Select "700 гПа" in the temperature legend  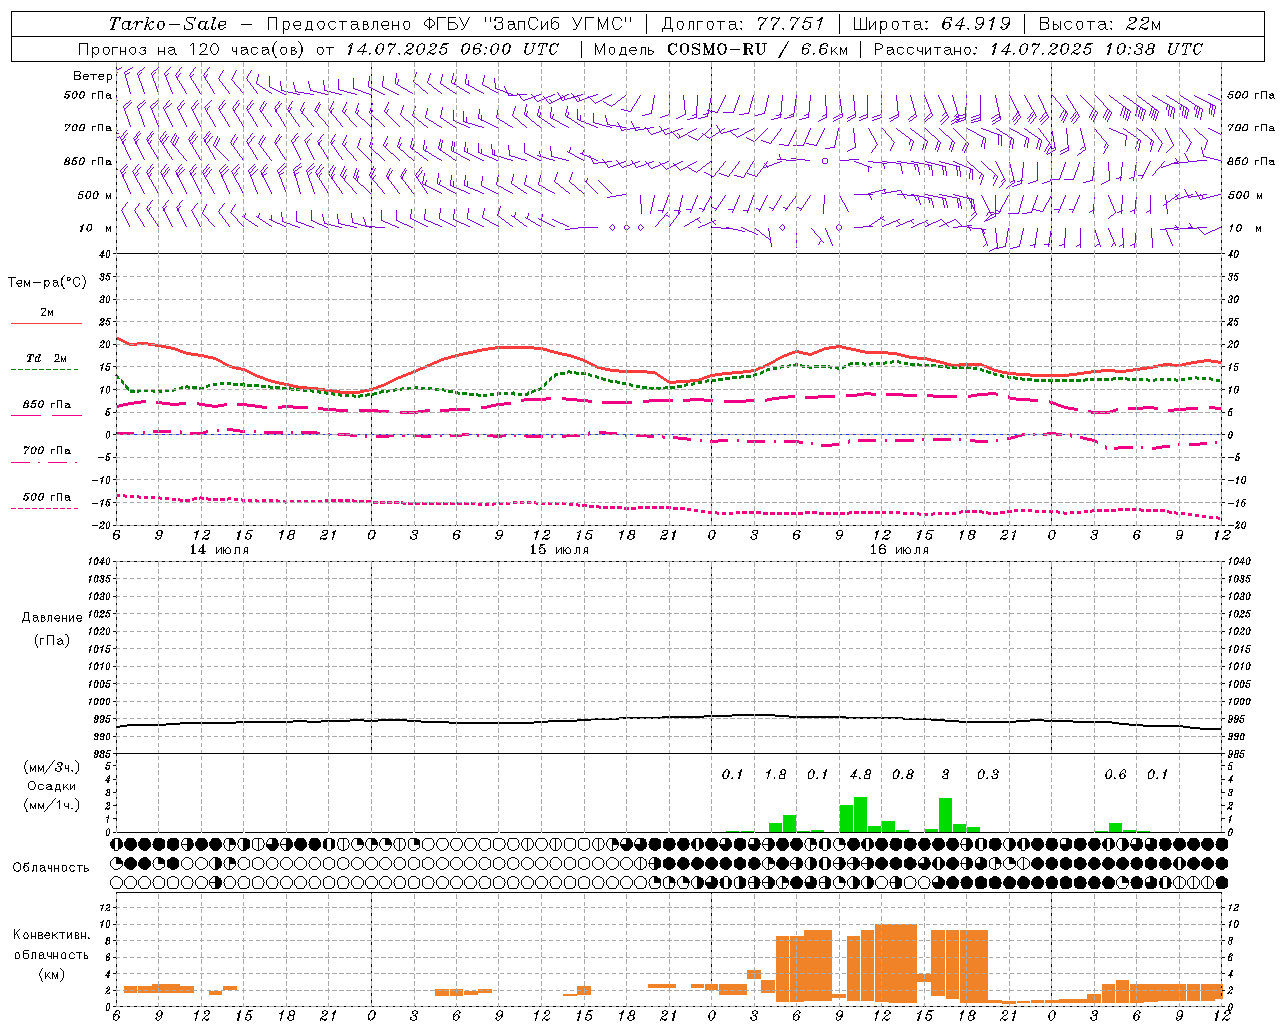47,451
